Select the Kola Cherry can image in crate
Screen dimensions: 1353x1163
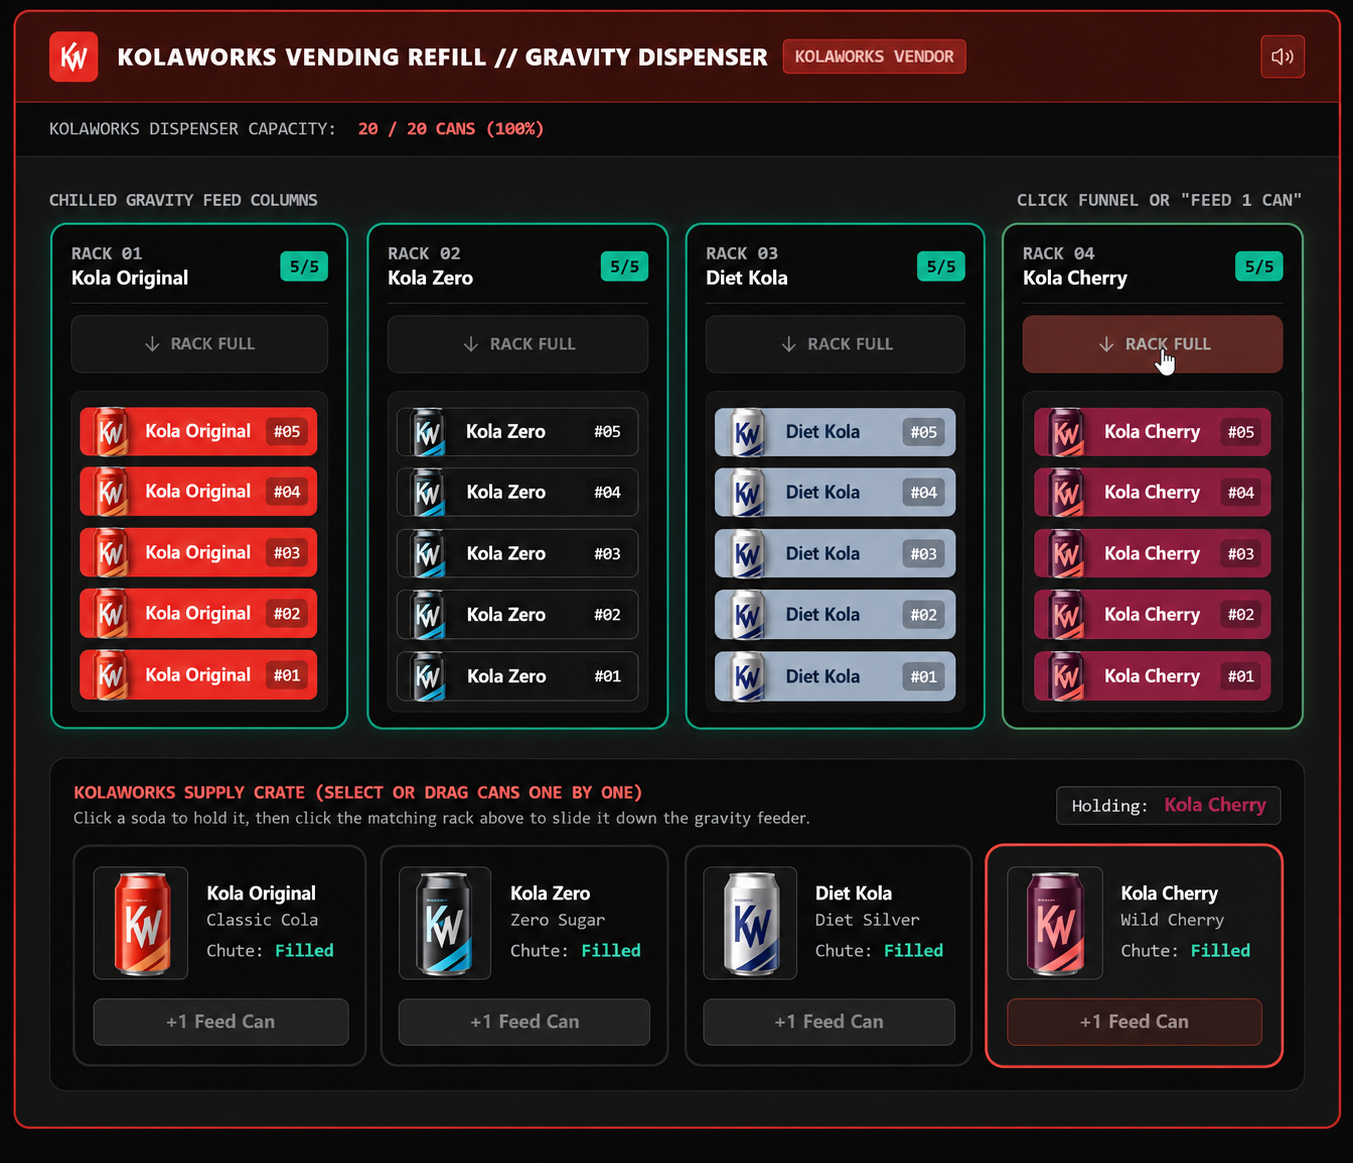point(1055,923)
